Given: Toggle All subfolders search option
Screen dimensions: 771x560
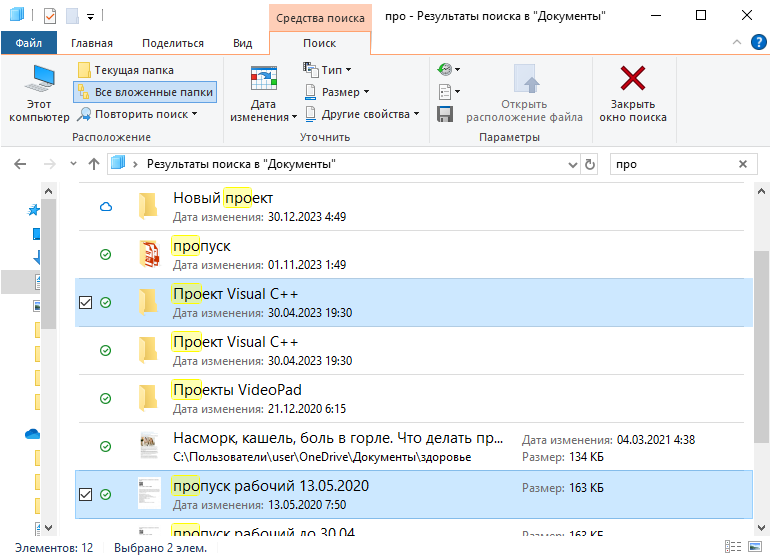Looking at the screenshot, I should [x=145, y=92].
